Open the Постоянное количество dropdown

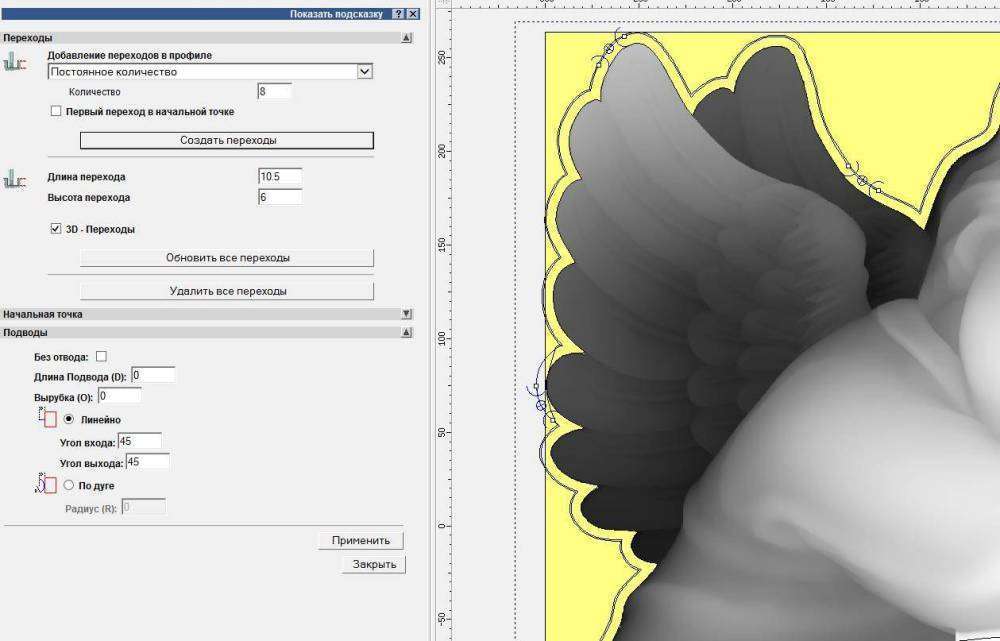pos(364,72)
